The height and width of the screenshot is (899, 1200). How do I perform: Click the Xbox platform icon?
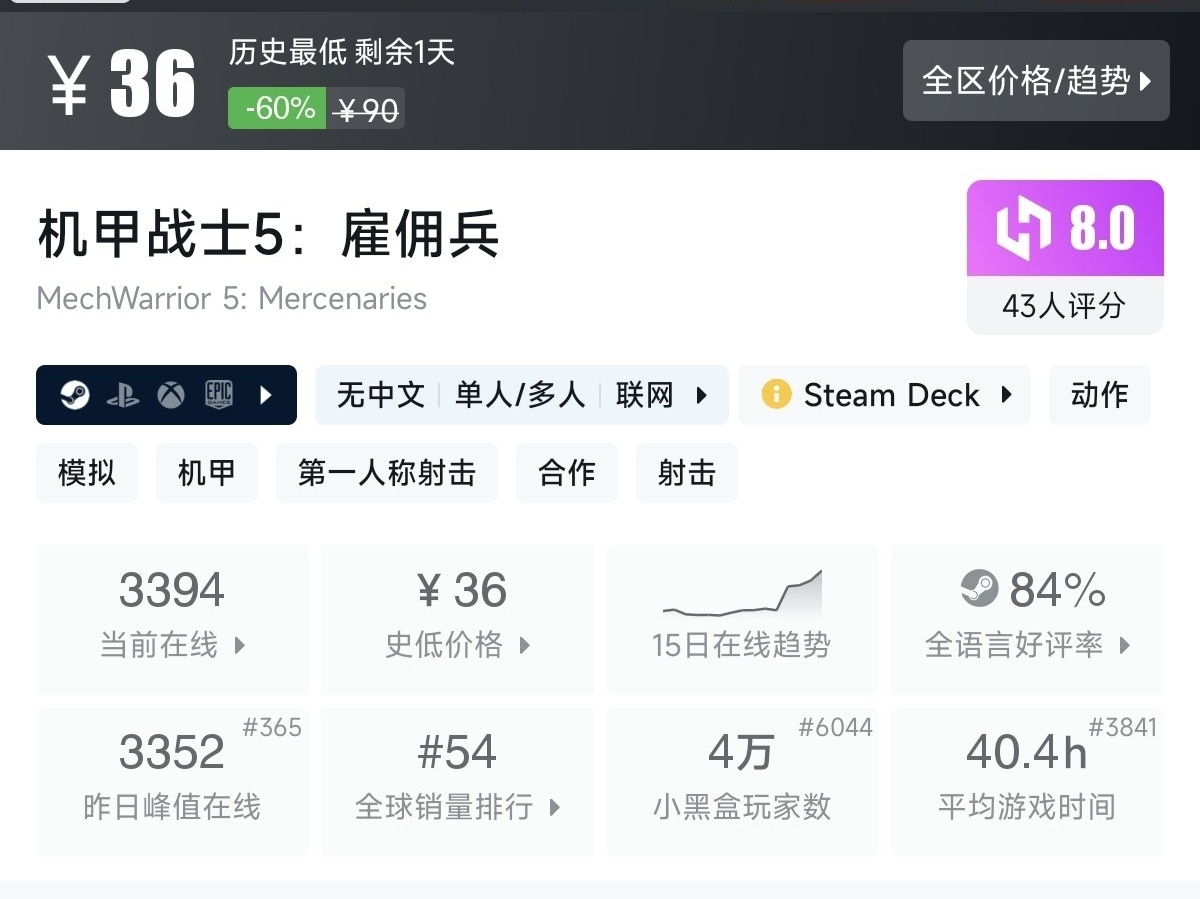(x=171, y=395)
